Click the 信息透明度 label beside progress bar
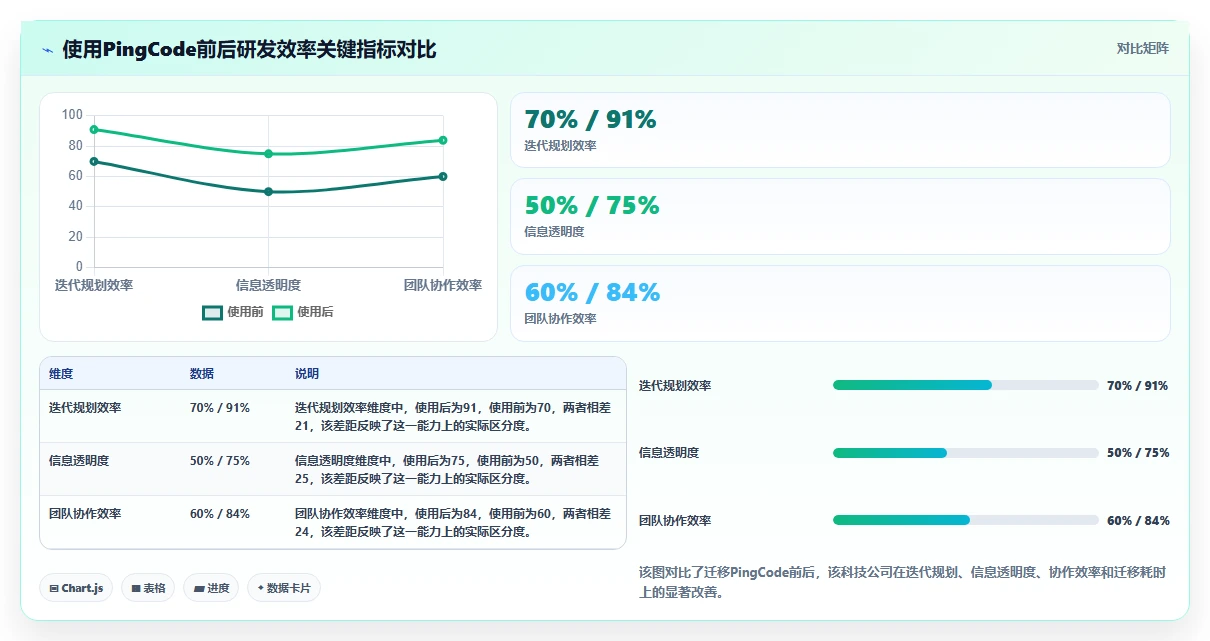Viewport: 1210px width, 641px height. coord(669,453)
